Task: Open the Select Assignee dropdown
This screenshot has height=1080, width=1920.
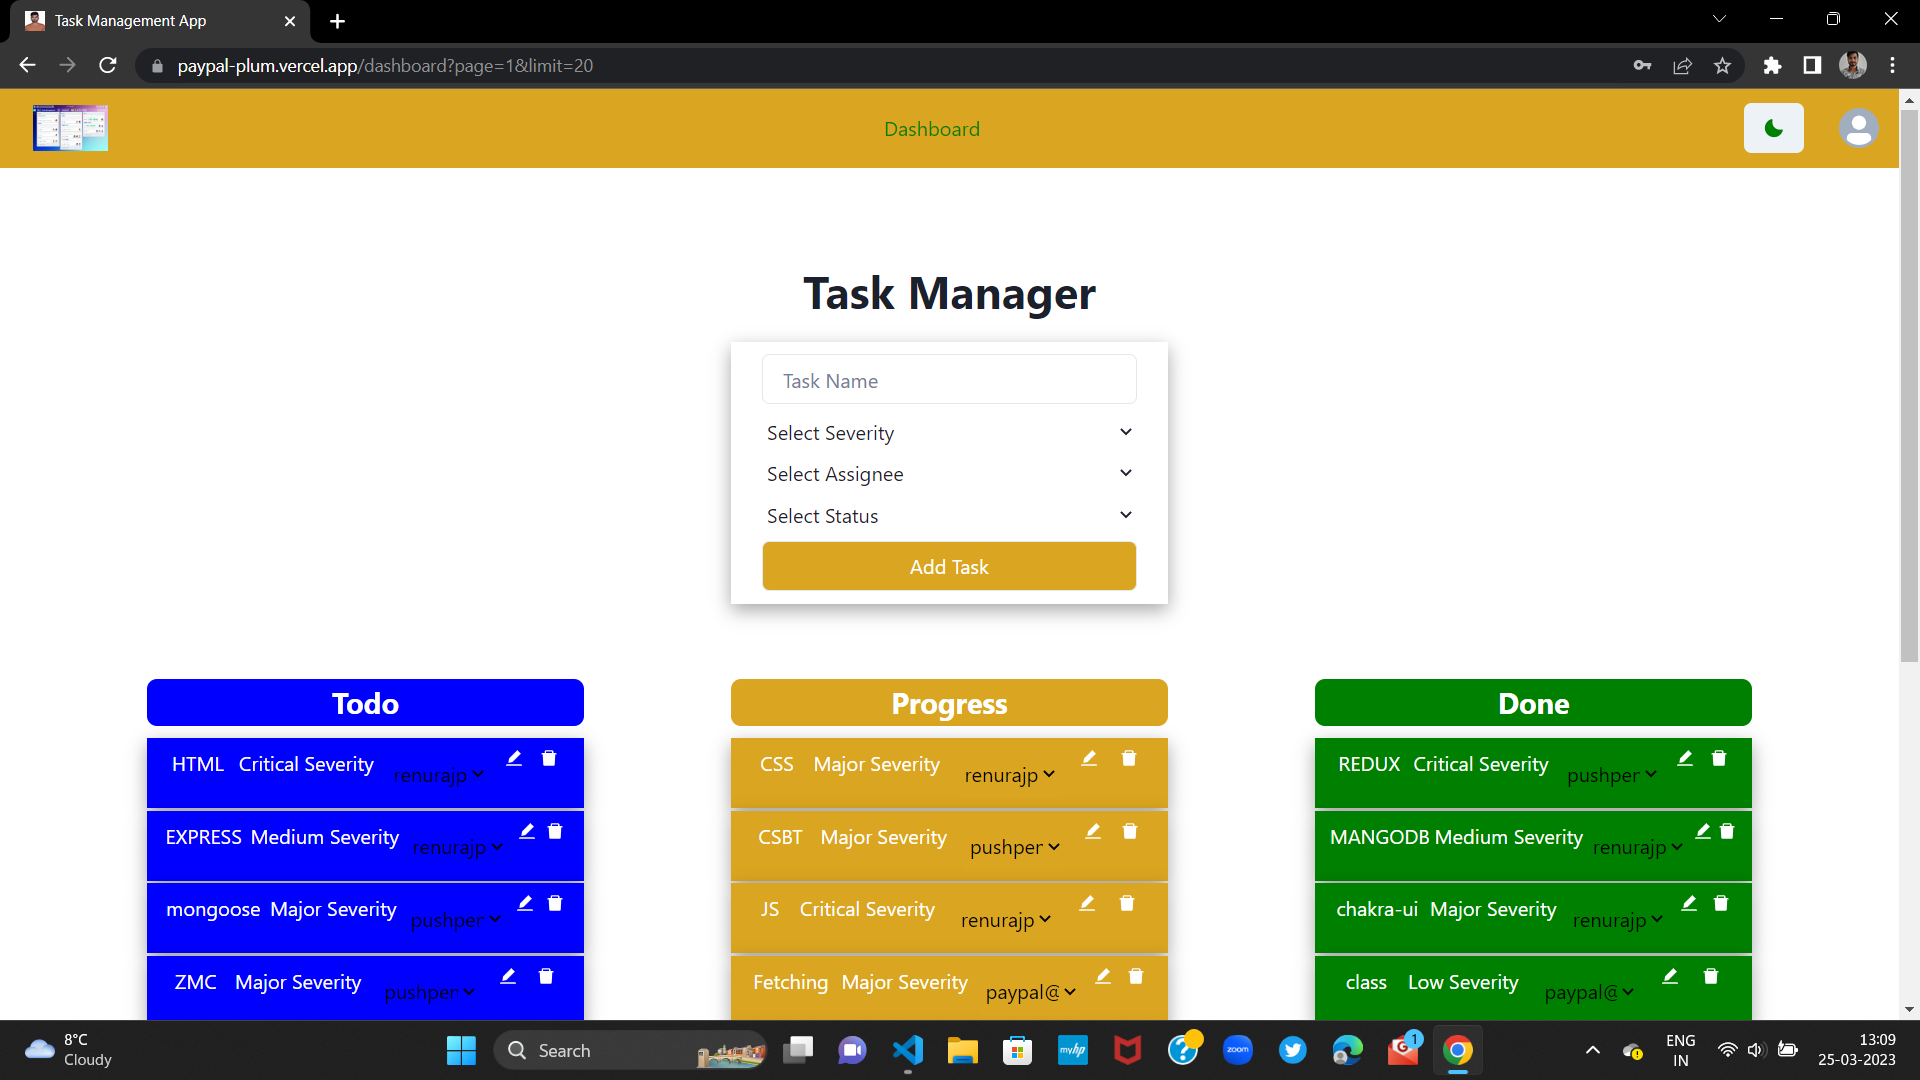Action: 948,474
